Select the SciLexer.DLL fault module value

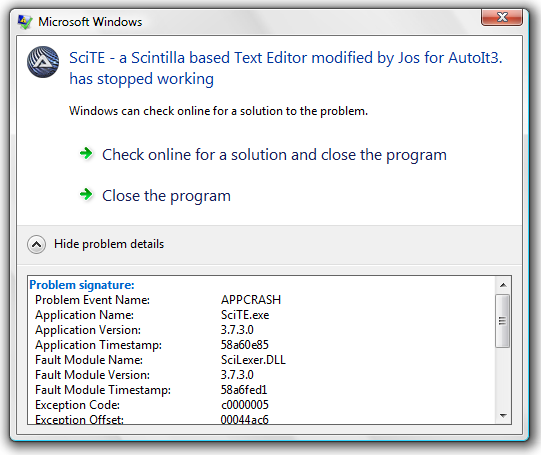(253, 360)
